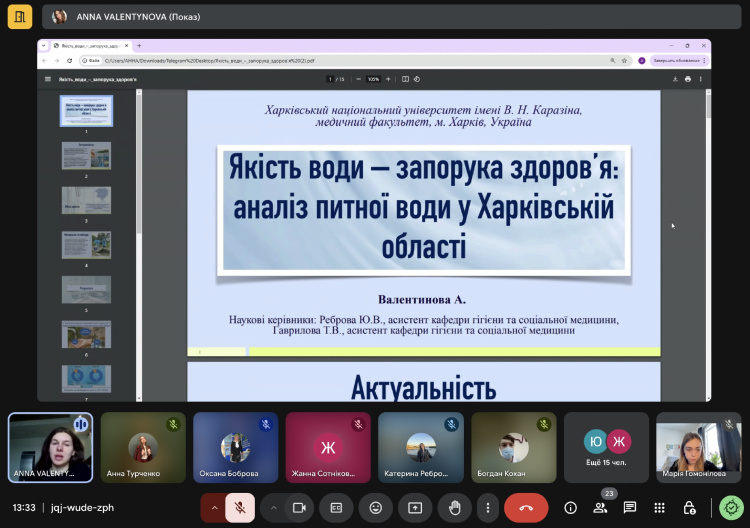Open host controls lock icon
Screen dimensions: 750x528
tap(689, 508)
